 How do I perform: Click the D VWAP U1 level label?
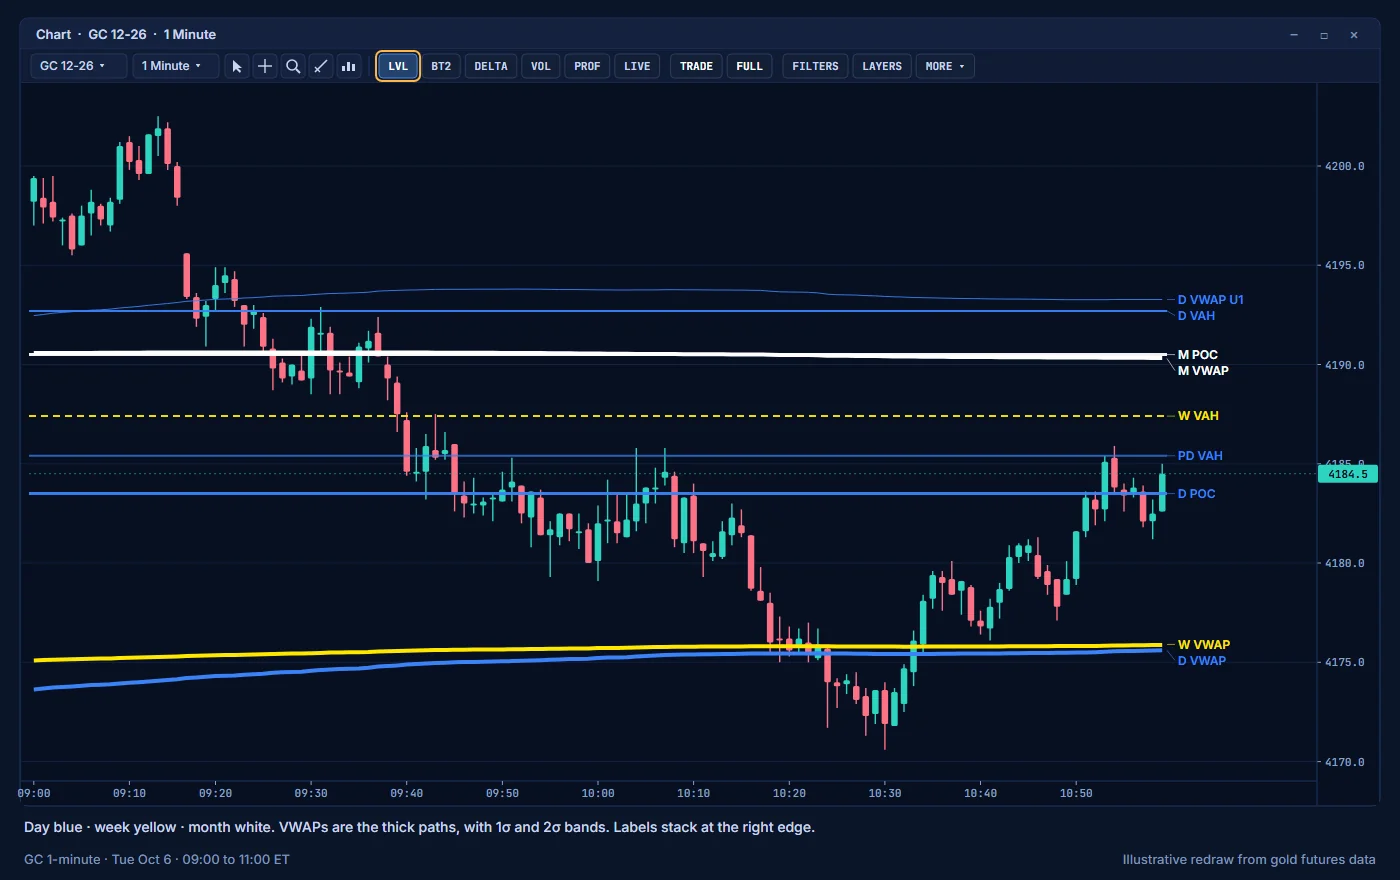(x=1210, y=300)
